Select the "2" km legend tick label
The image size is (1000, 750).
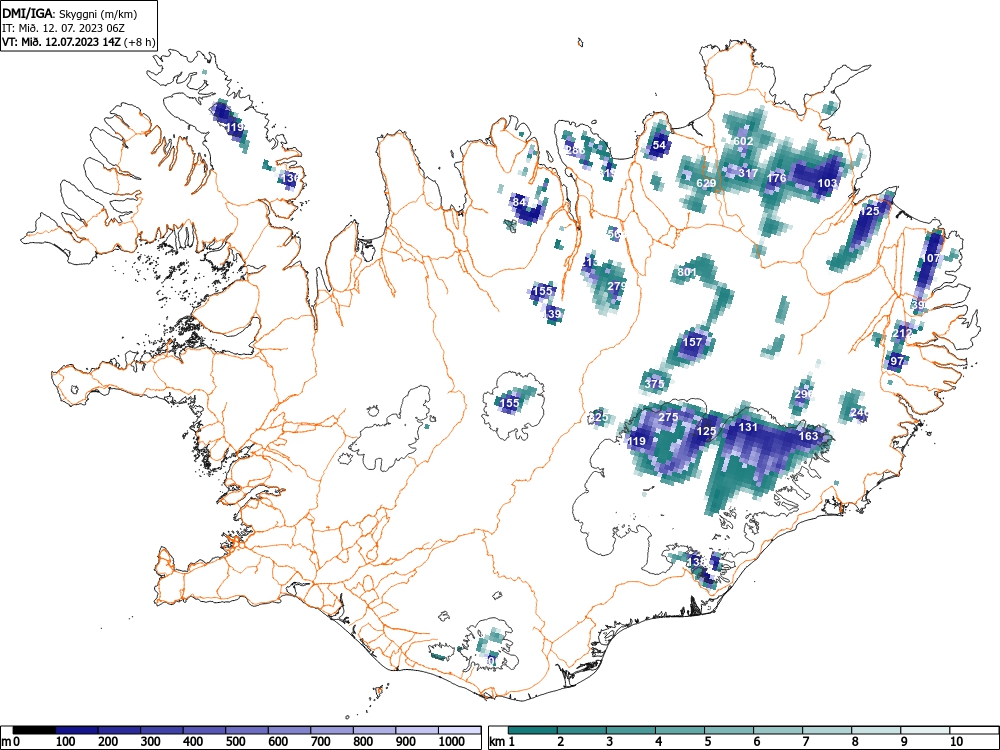point(561,742)
